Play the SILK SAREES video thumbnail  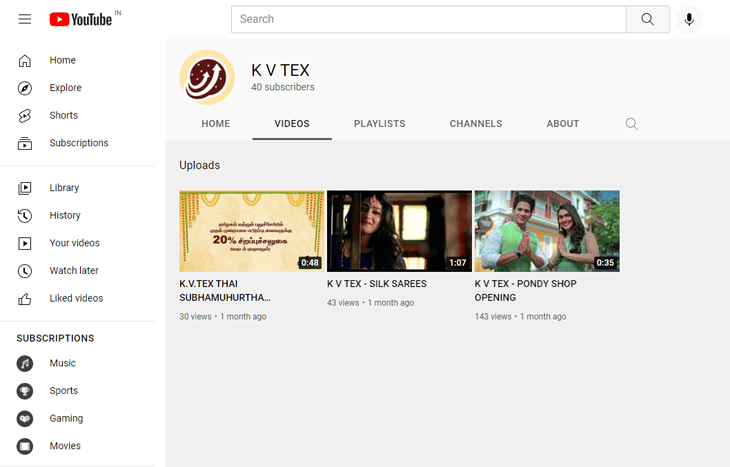[399, 231]
